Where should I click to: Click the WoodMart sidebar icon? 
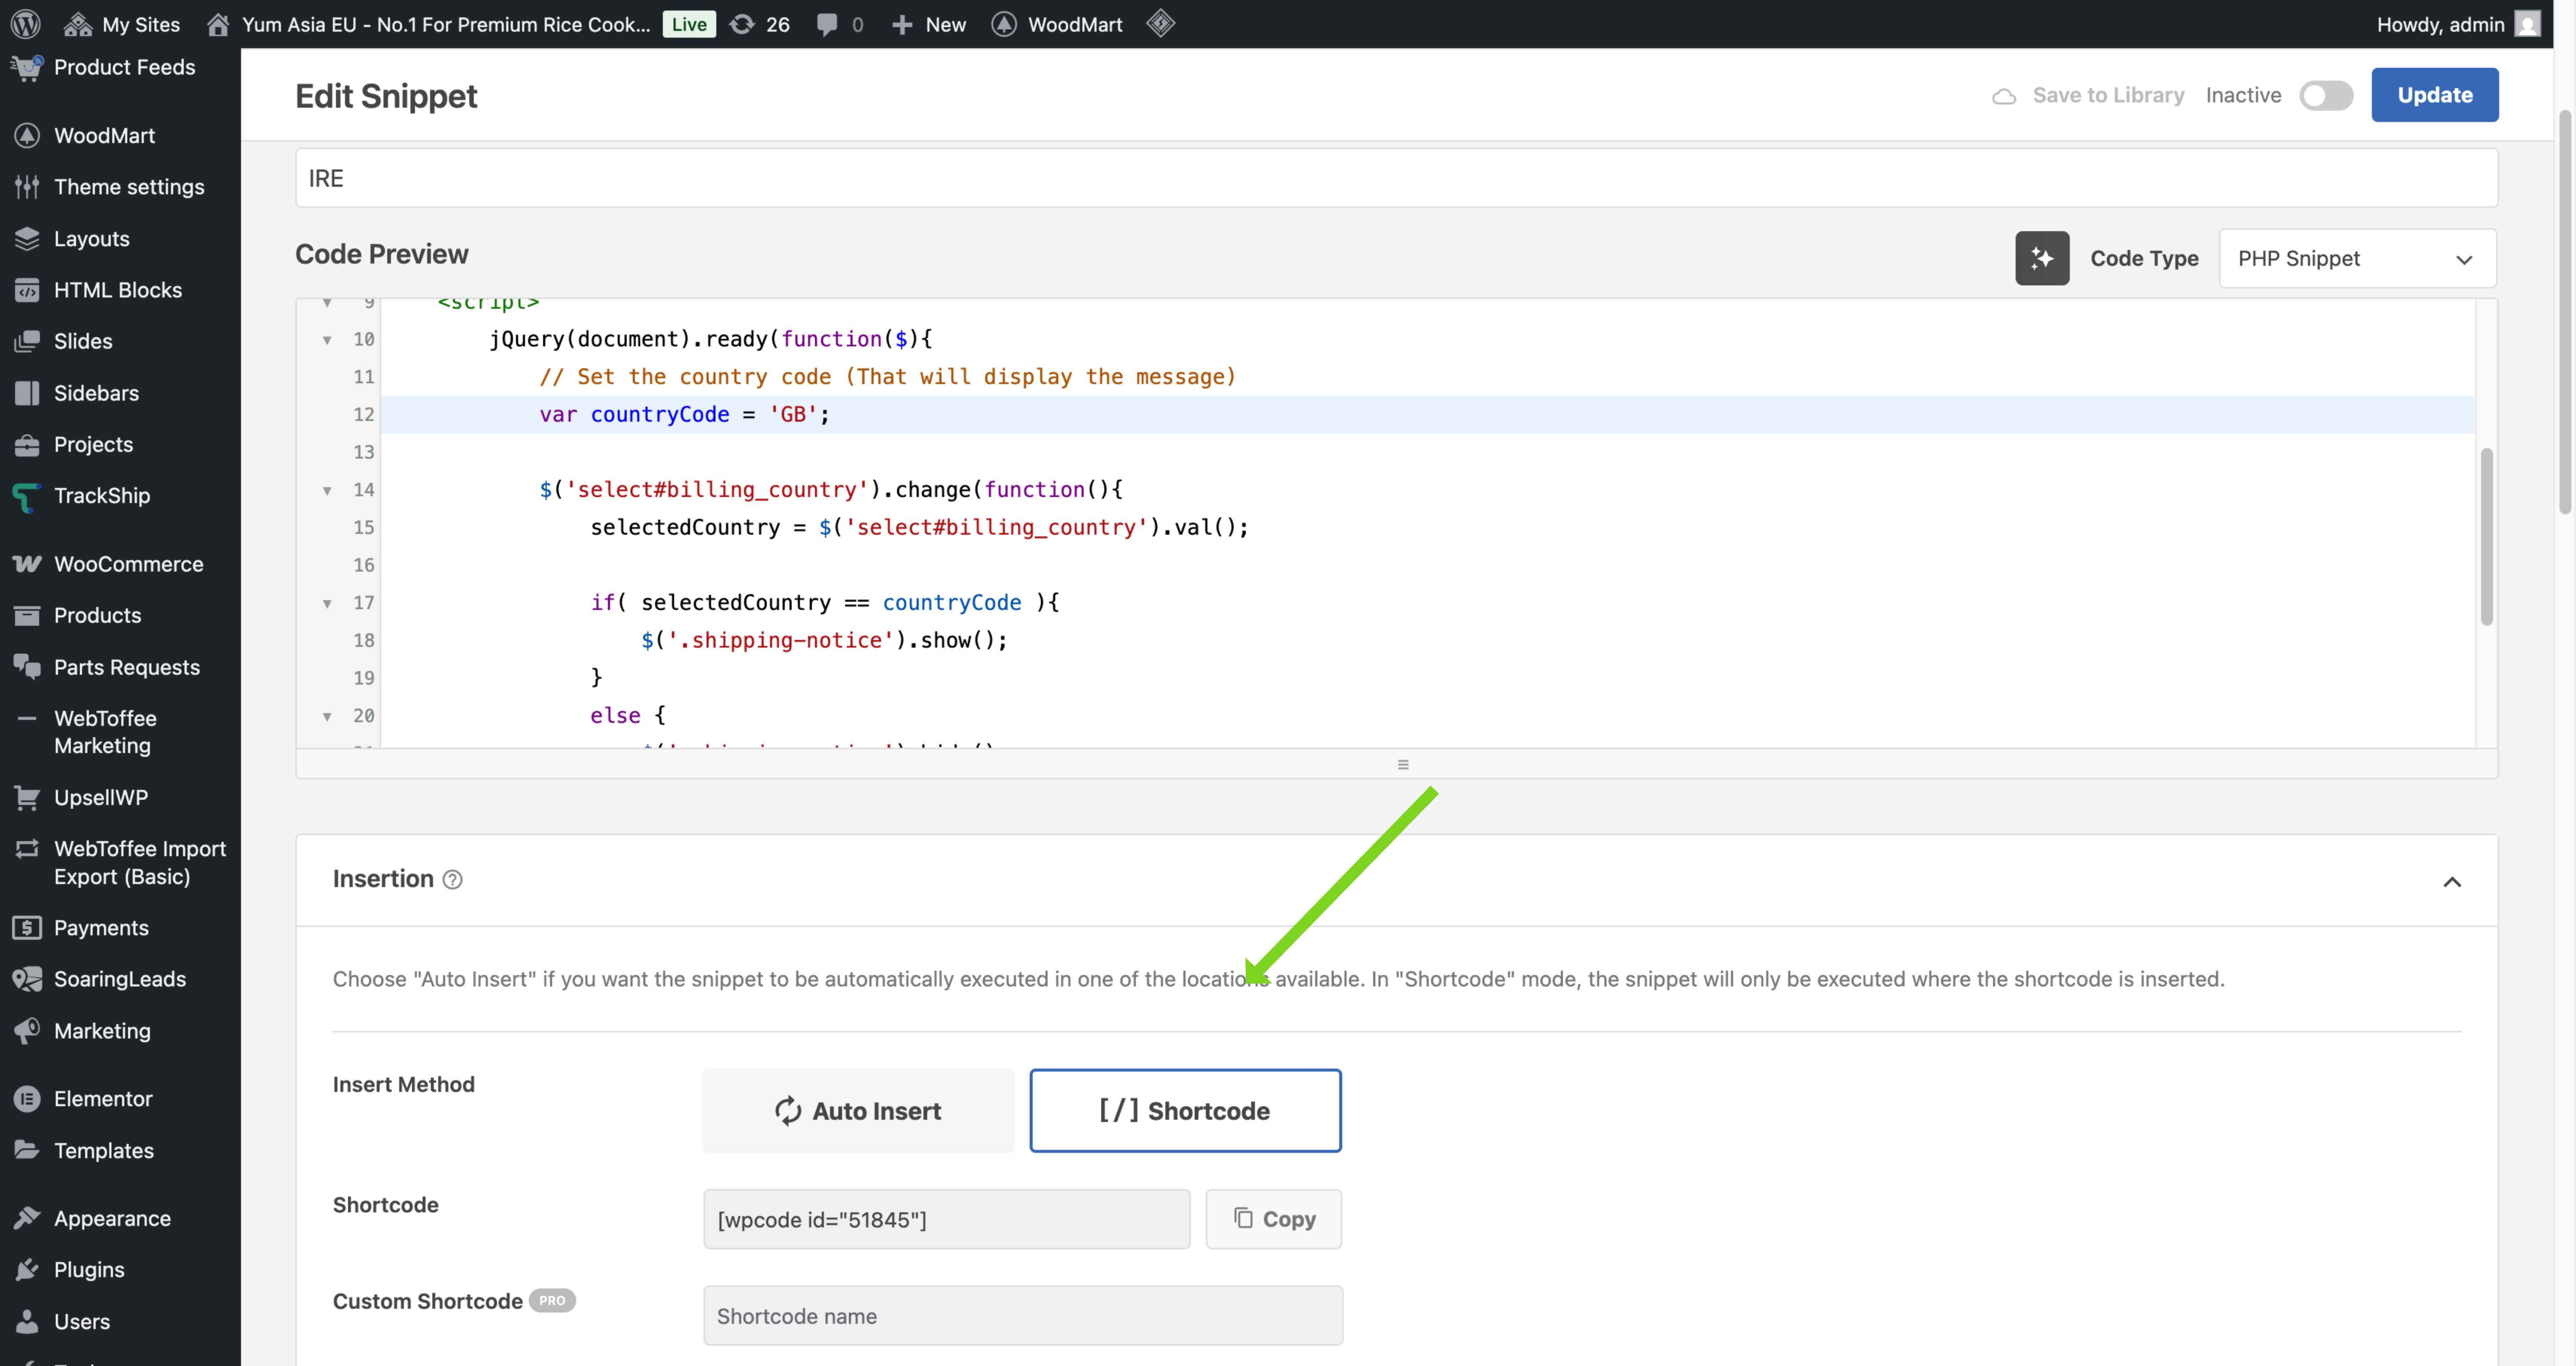click(27, 135)
